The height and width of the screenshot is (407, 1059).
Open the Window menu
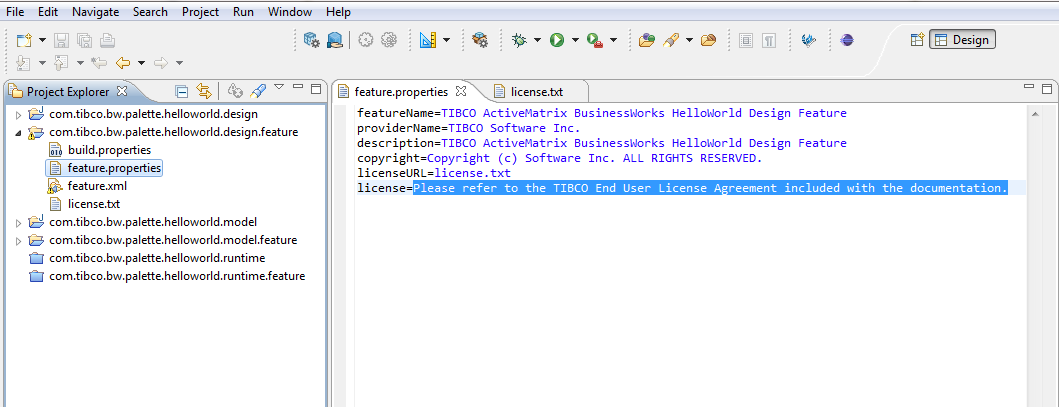(x=290, y=12)
